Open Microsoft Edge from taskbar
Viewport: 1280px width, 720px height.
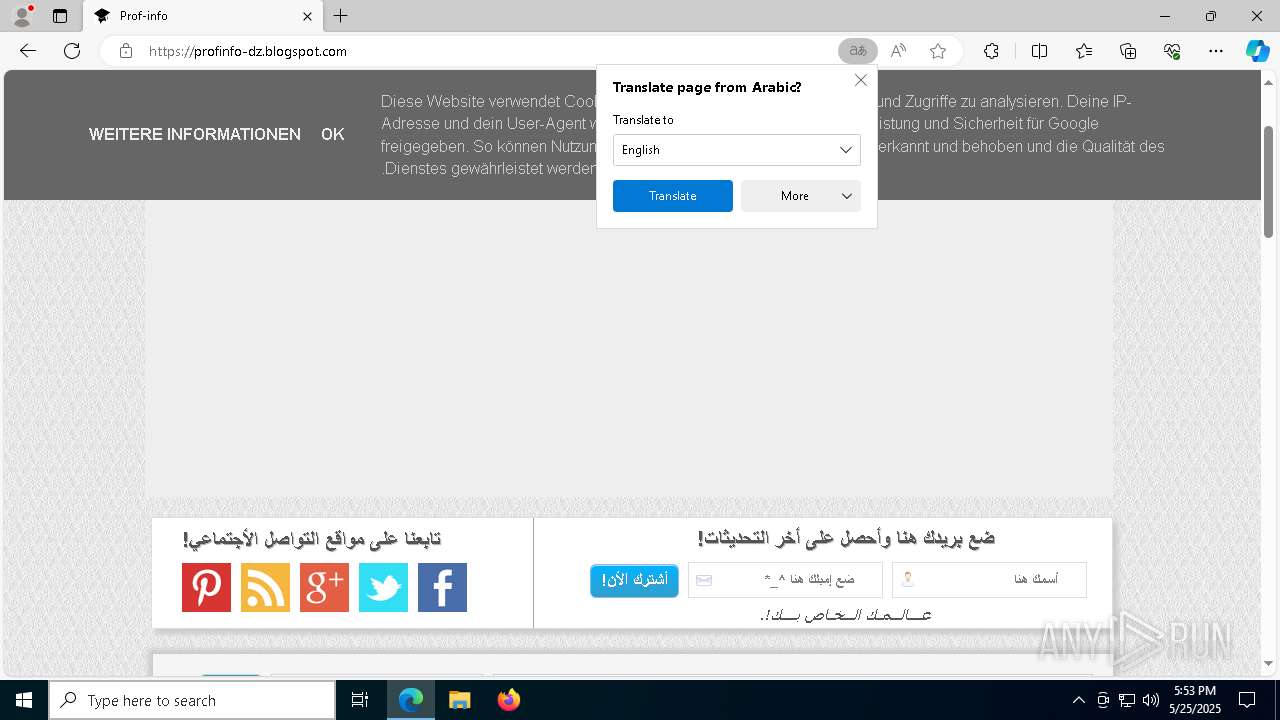point(411,700)
